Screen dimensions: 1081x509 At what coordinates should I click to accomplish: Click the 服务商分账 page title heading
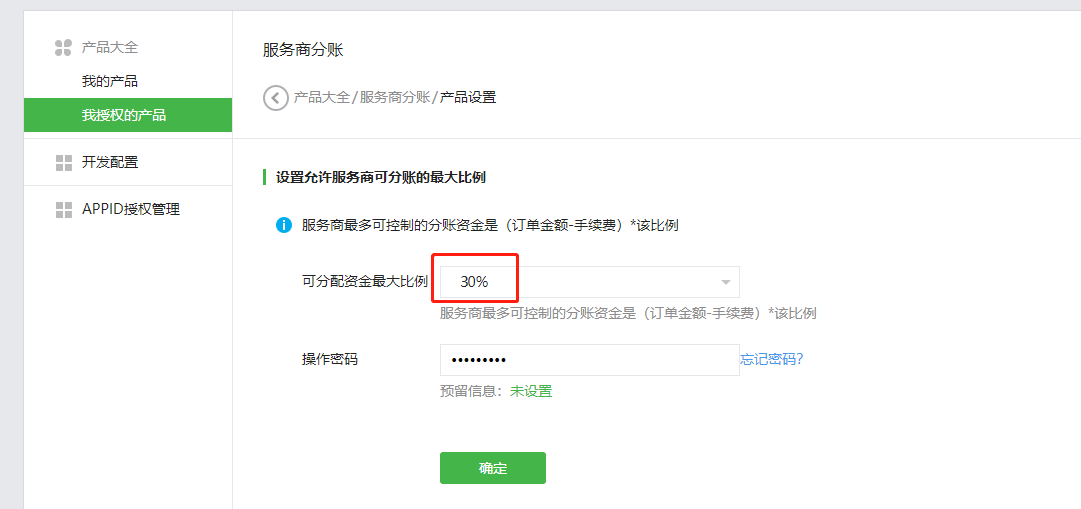(303, 50)
